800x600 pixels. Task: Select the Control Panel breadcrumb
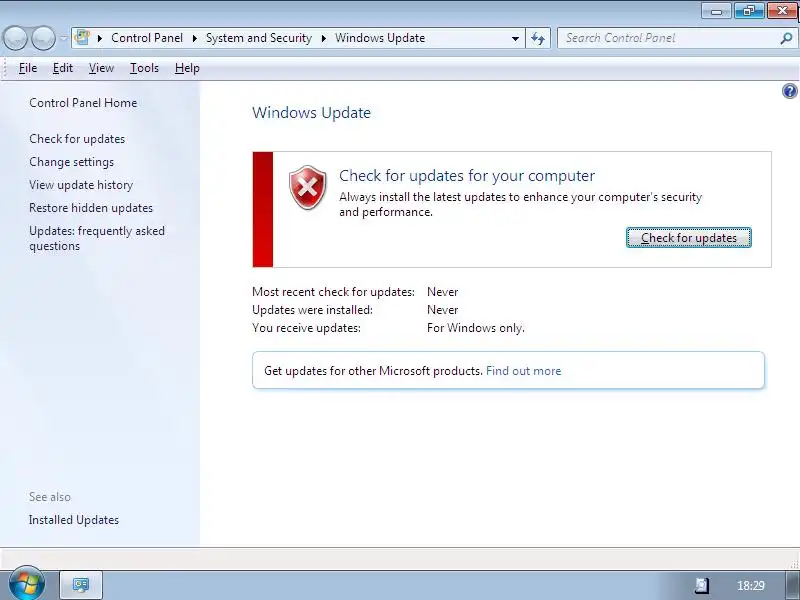click(147, 38)
